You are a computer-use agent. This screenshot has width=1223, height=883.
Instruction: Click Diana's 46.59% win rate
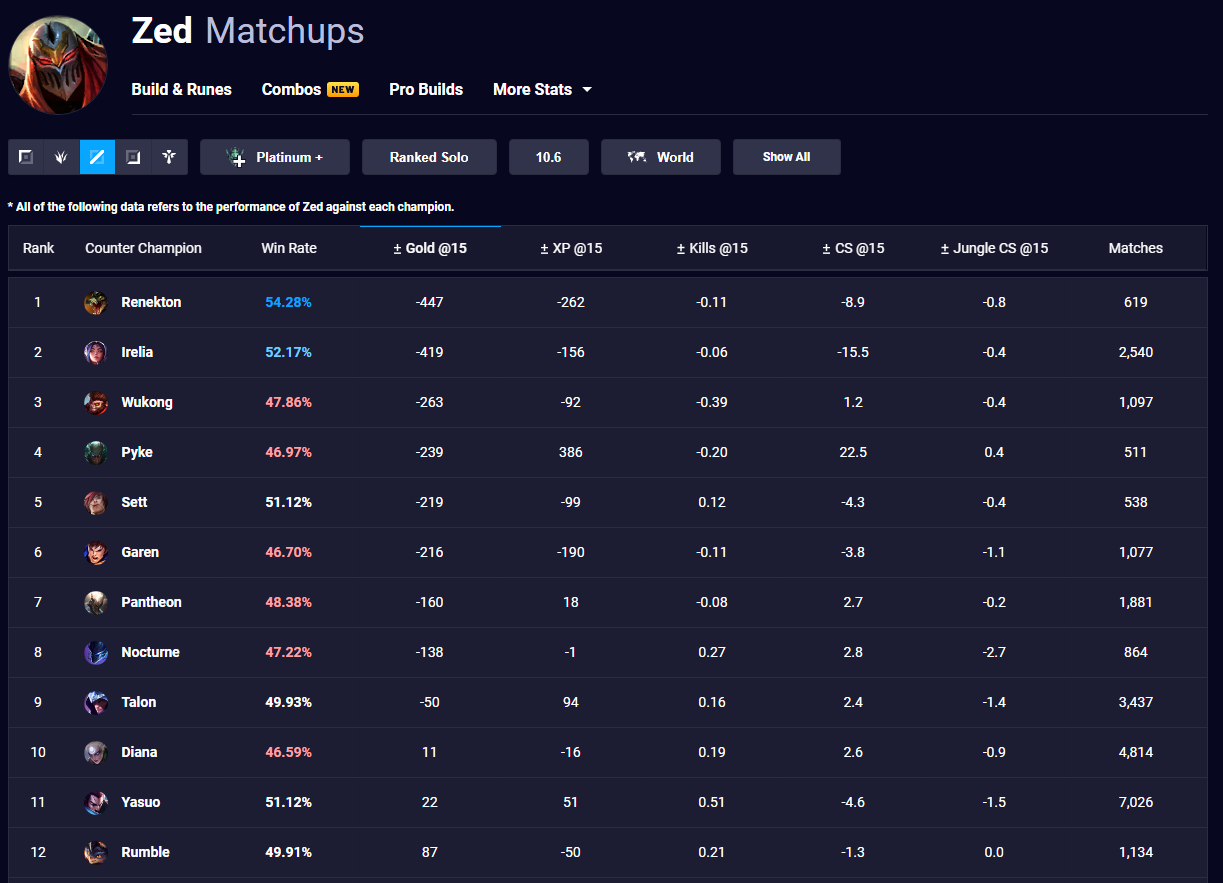[289, 752]
